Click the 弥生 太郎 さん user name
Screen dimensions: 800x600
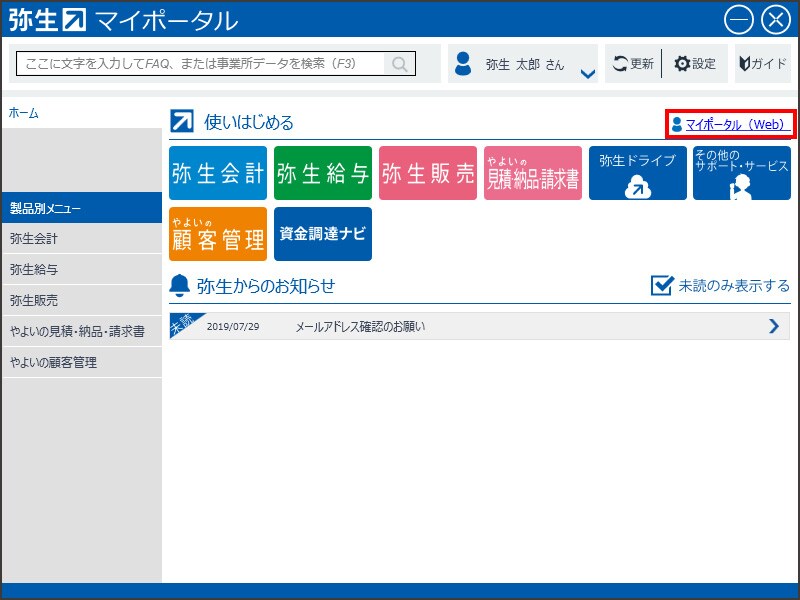525,64
